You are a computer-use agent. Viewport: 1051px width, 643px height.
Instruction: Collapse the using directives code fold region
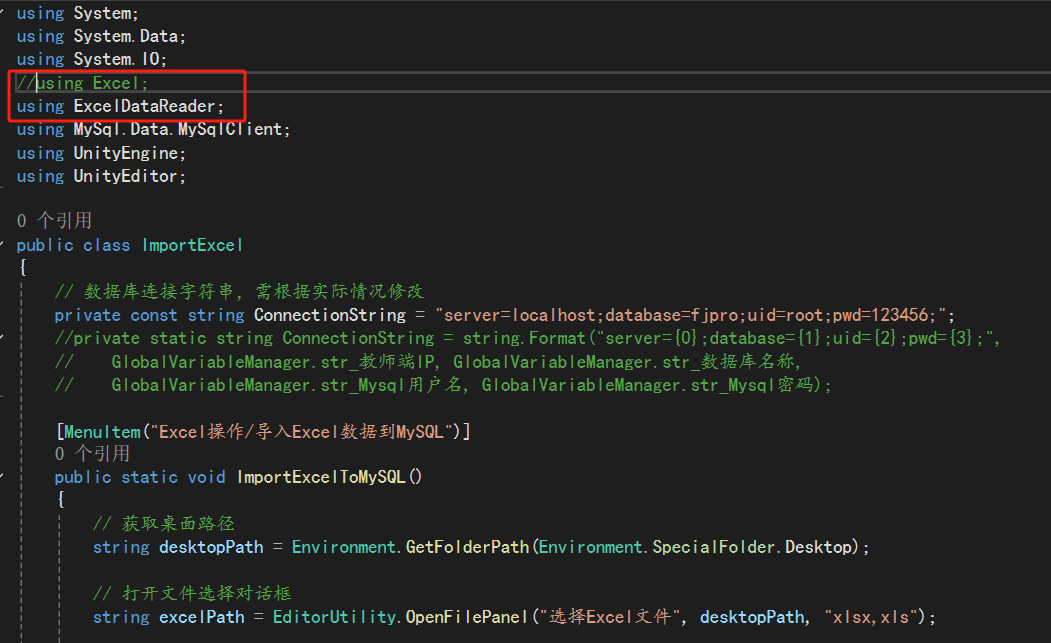coord(5,12)
